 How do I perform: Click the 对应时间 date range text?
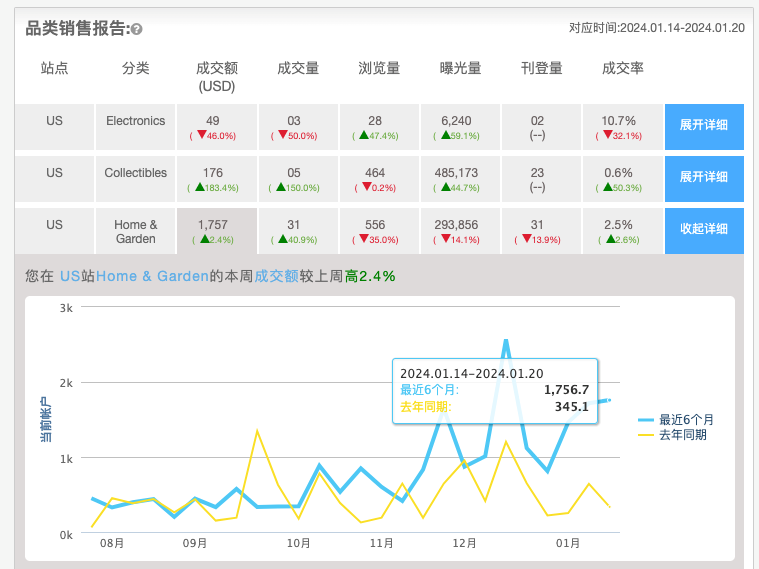point(656,28)
